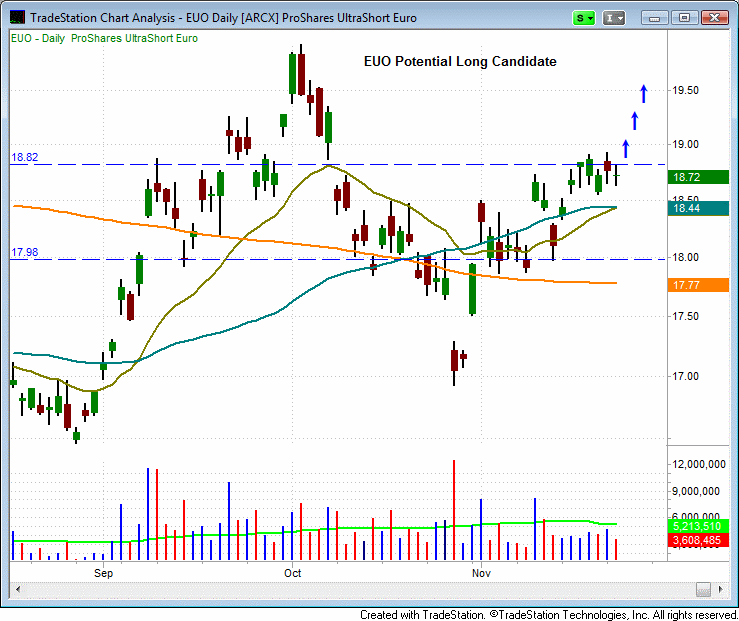Click the TradeStation app icon in title bar
739x621 pixels.
click(17, 17)
